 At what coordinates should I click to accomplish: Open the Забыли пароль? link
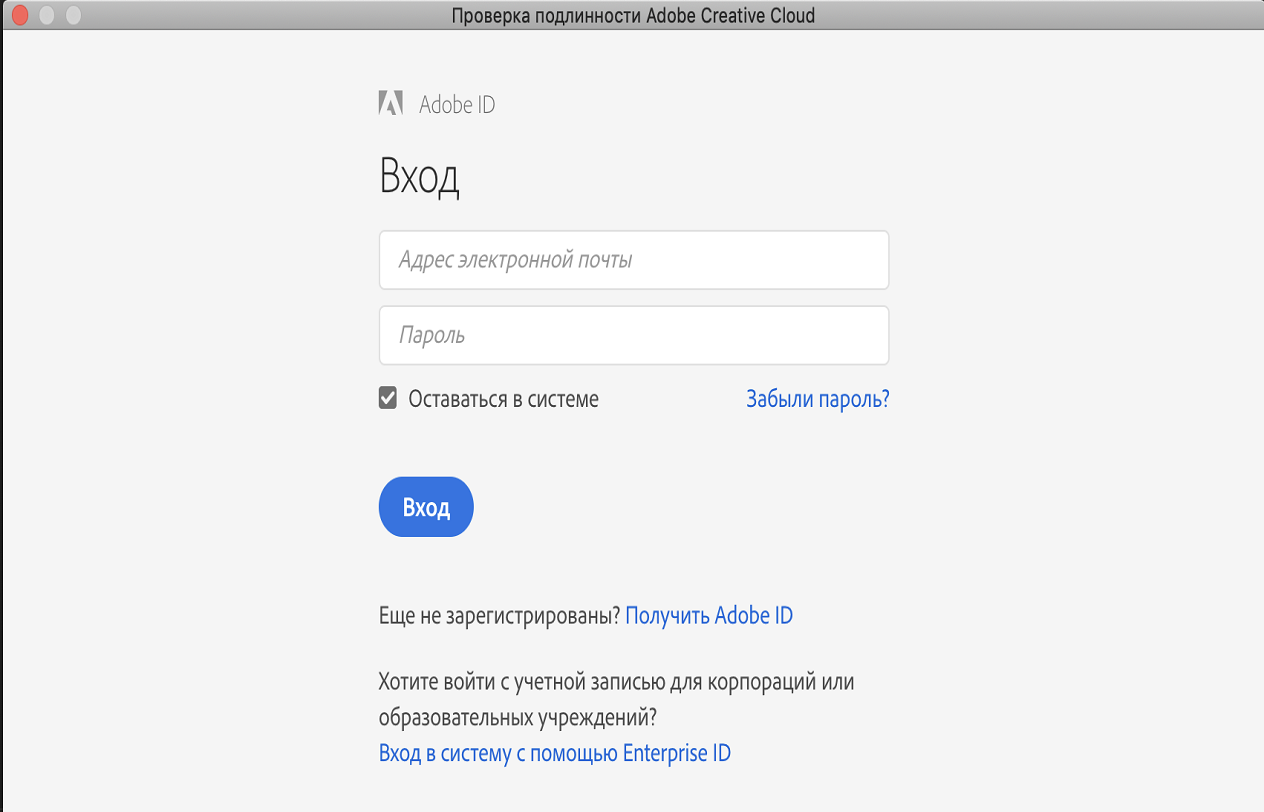[817, 399]
